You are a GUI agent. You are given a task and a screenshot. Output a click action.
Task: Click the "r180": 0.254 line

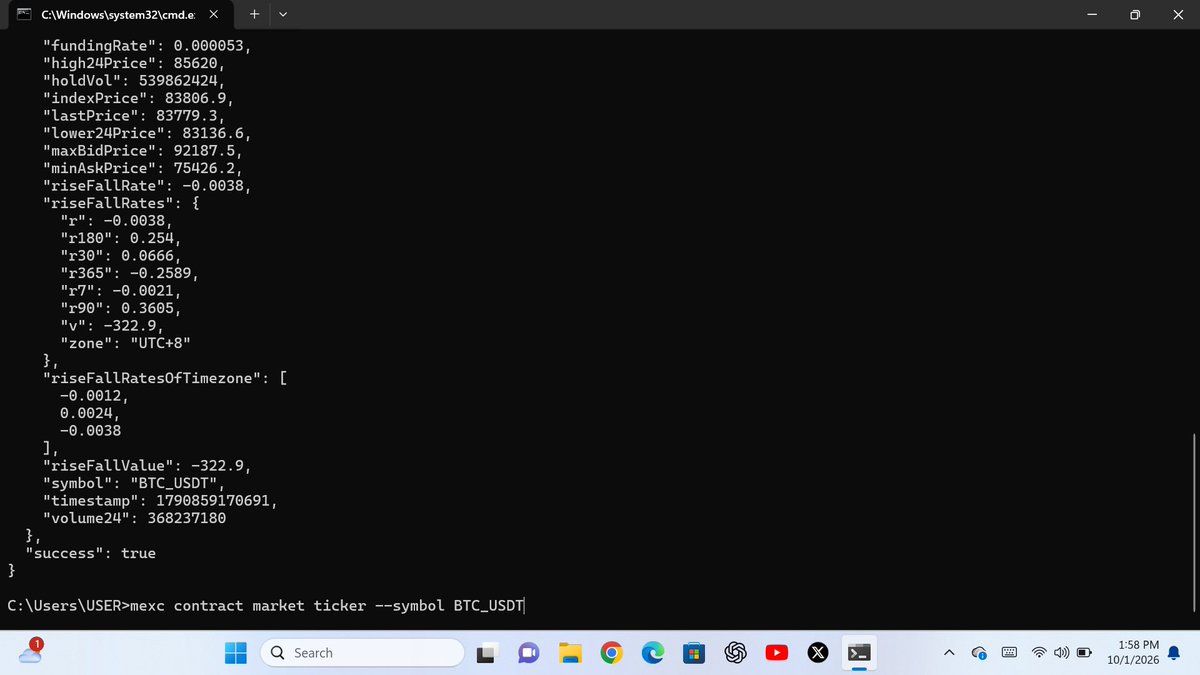(x=121, y=238)
